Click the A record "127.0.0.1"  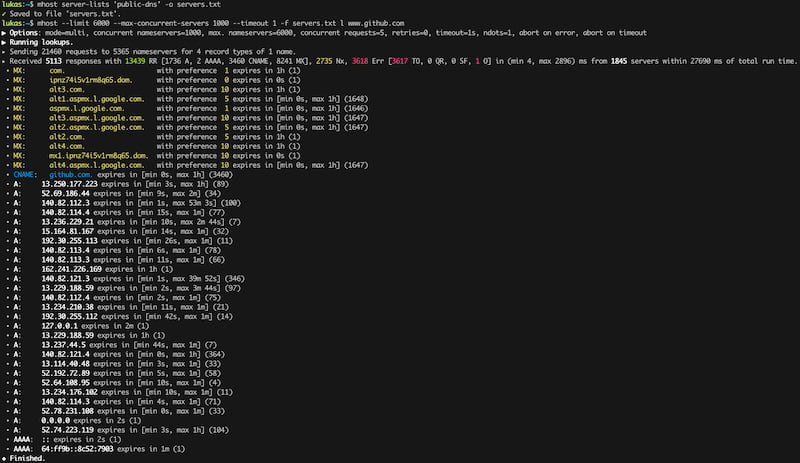[x=60, y=326]
